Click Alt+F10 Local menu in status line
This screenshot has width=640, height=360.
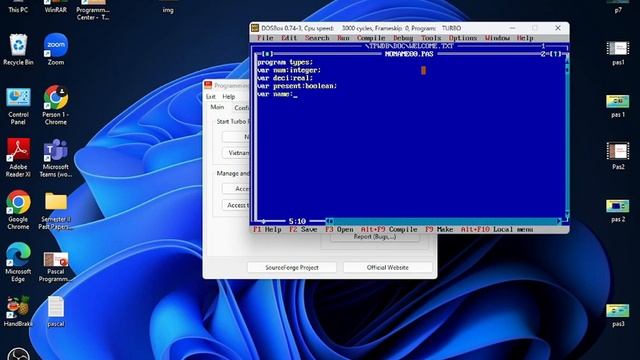coord(497,229)
